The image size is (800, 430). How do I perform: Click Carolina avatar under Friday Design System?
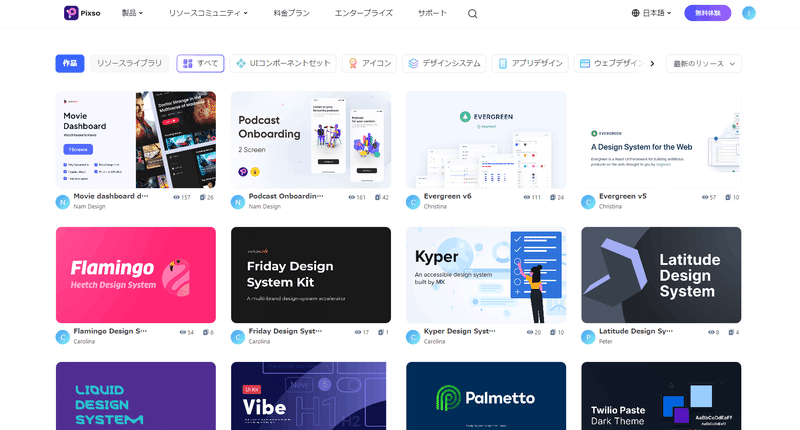(238, 337)
